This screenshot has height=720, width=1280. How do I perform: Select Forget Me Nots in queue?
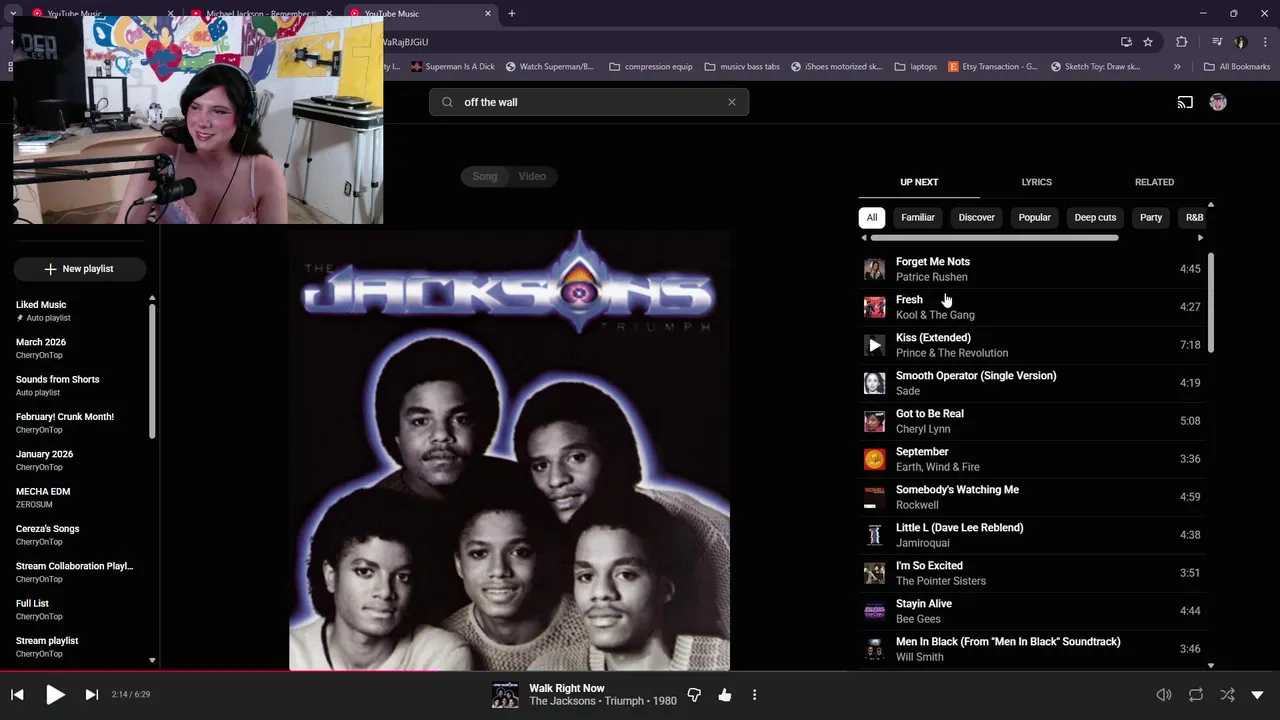coord(1032,269)
